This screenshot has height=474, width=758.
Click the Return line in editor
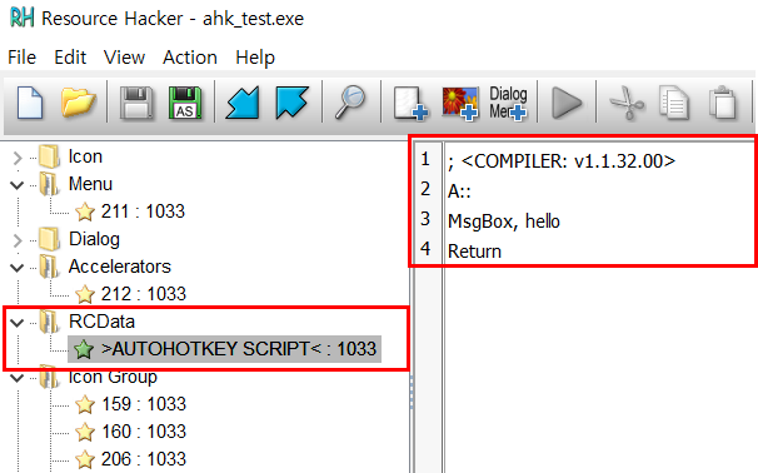pyautogui.click(x=475, y=251)
